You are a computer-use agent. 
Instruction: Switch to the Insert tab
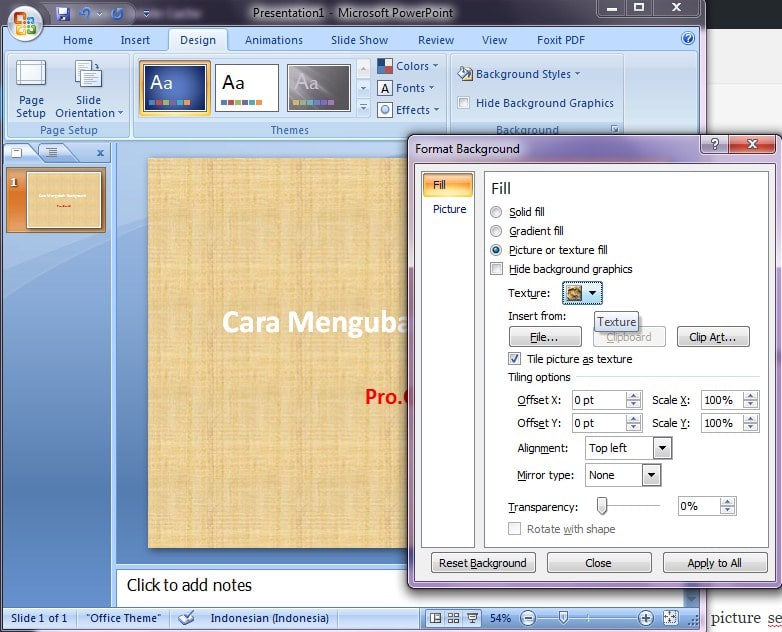coord(135,40)
